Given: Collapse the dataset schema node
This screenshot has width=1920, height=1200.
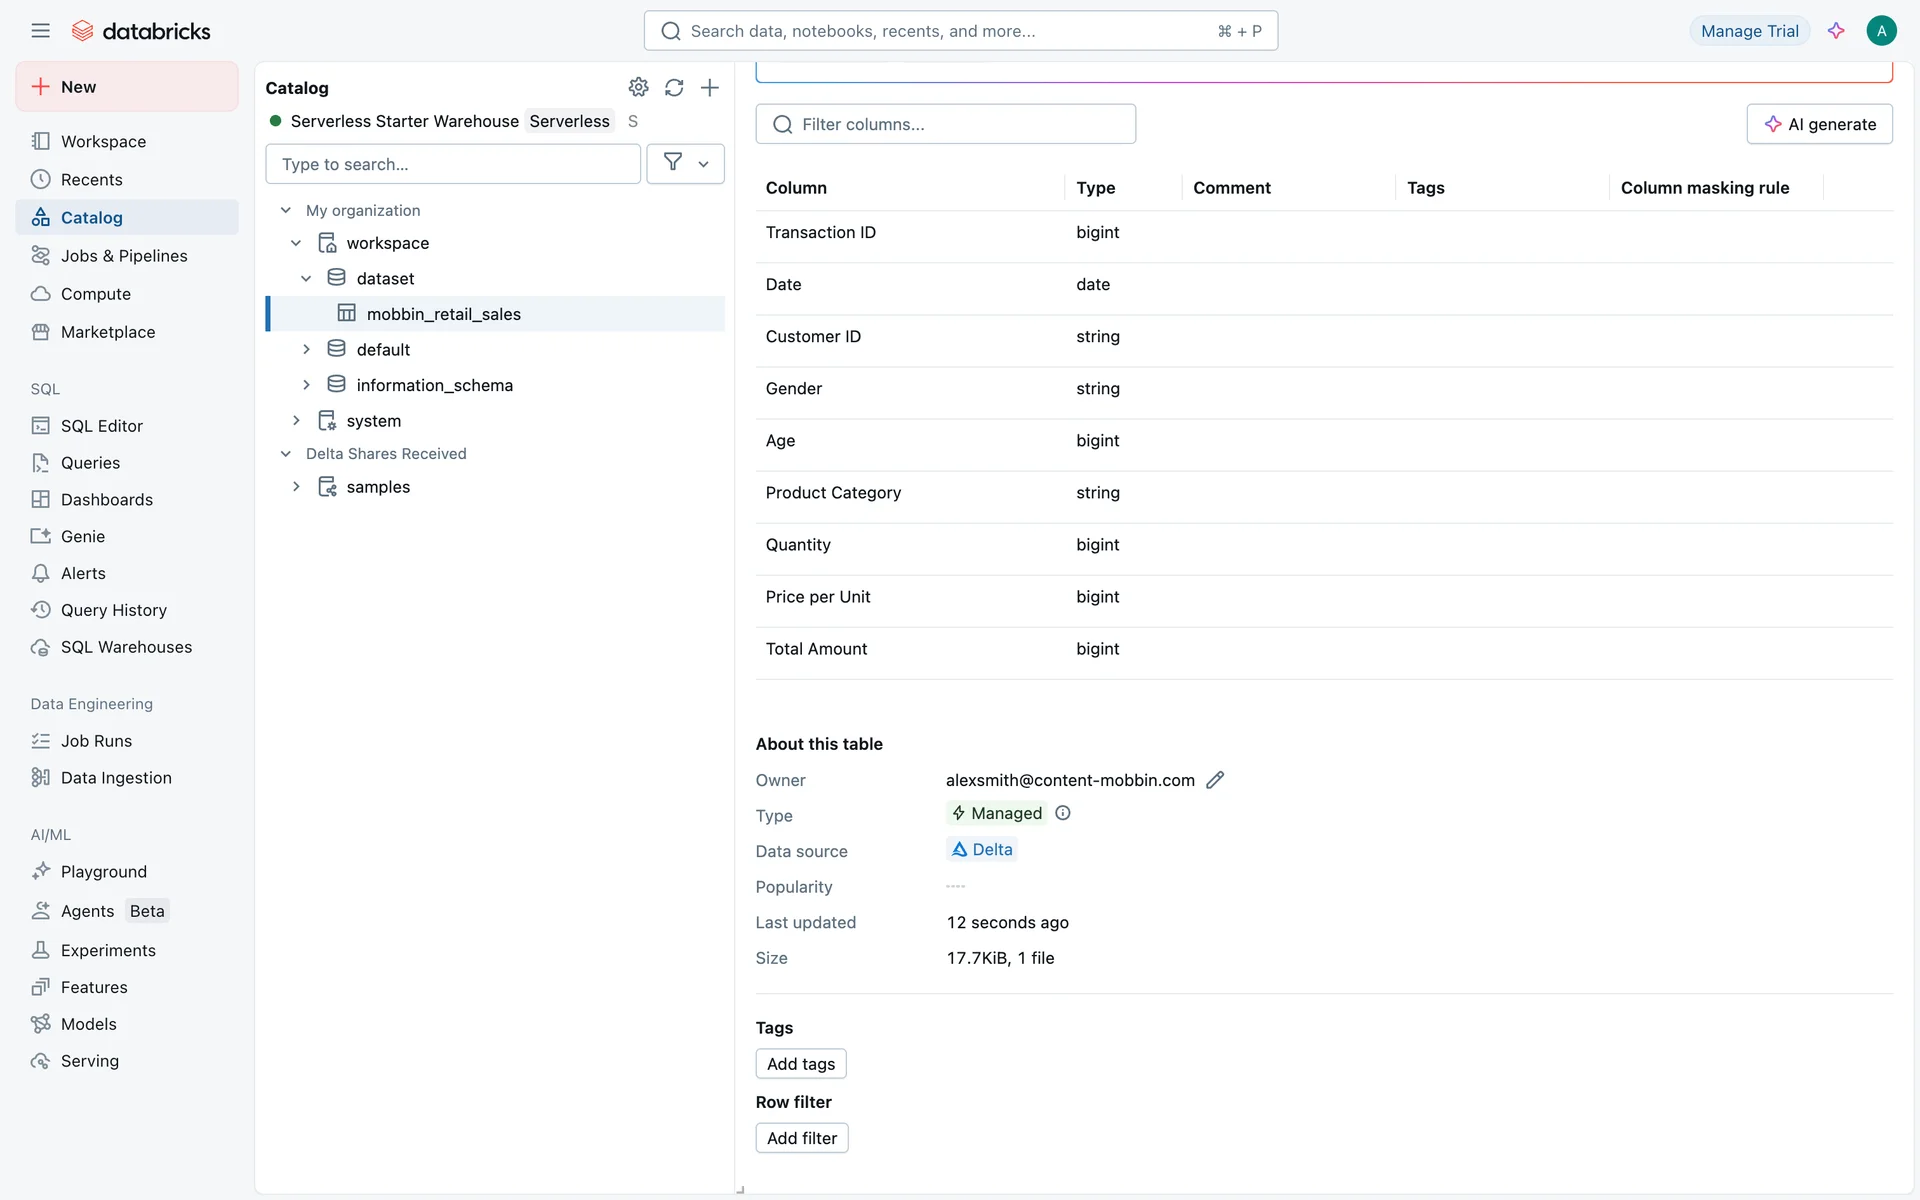Looking at the screenshot, I should point(306,279).
